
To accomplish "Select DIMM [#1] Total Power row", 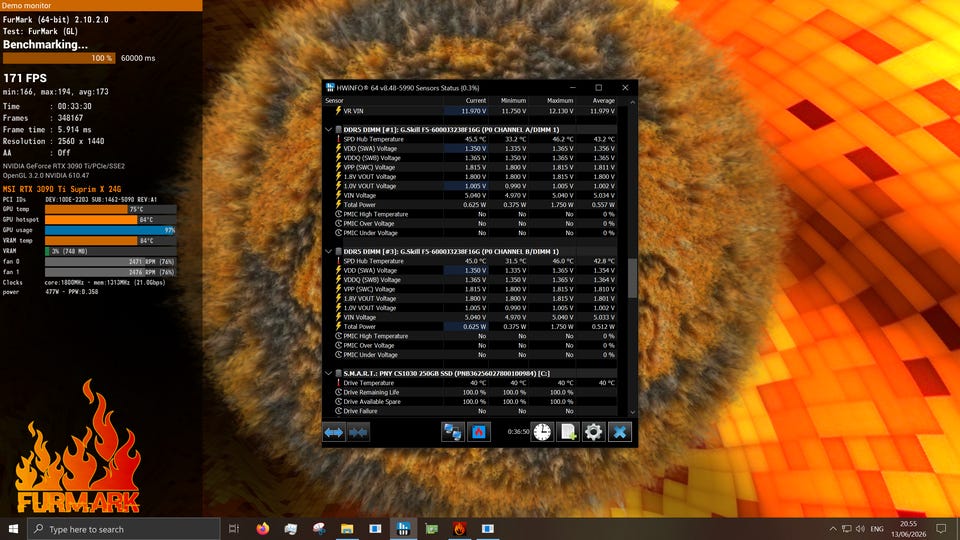I will coord(470,204).
